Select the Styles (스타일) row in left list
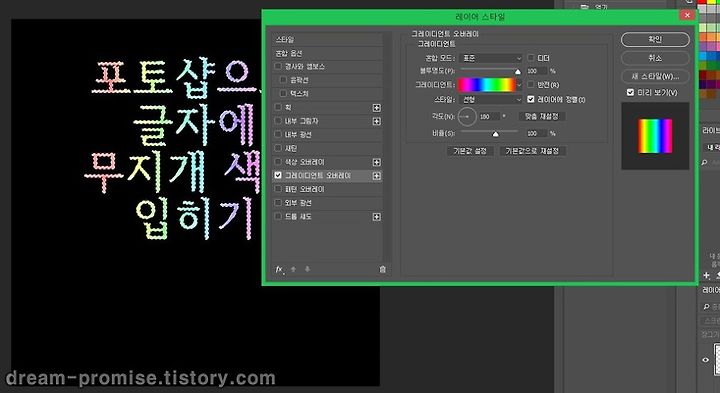720x393 pixels. (327, 39)
